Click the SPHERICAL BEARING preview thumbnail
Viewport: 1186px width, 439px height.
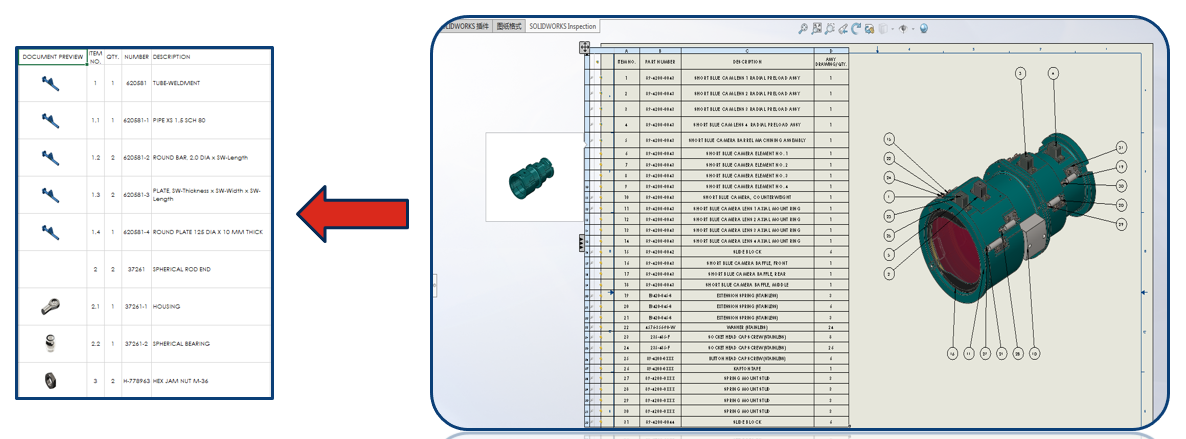(50, 343)
